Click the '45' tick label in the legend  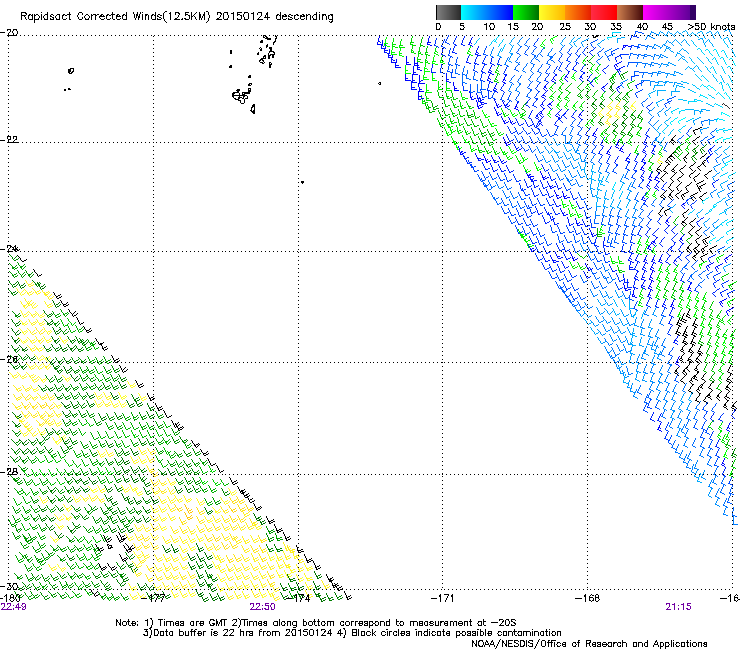[x=667, y=27]
